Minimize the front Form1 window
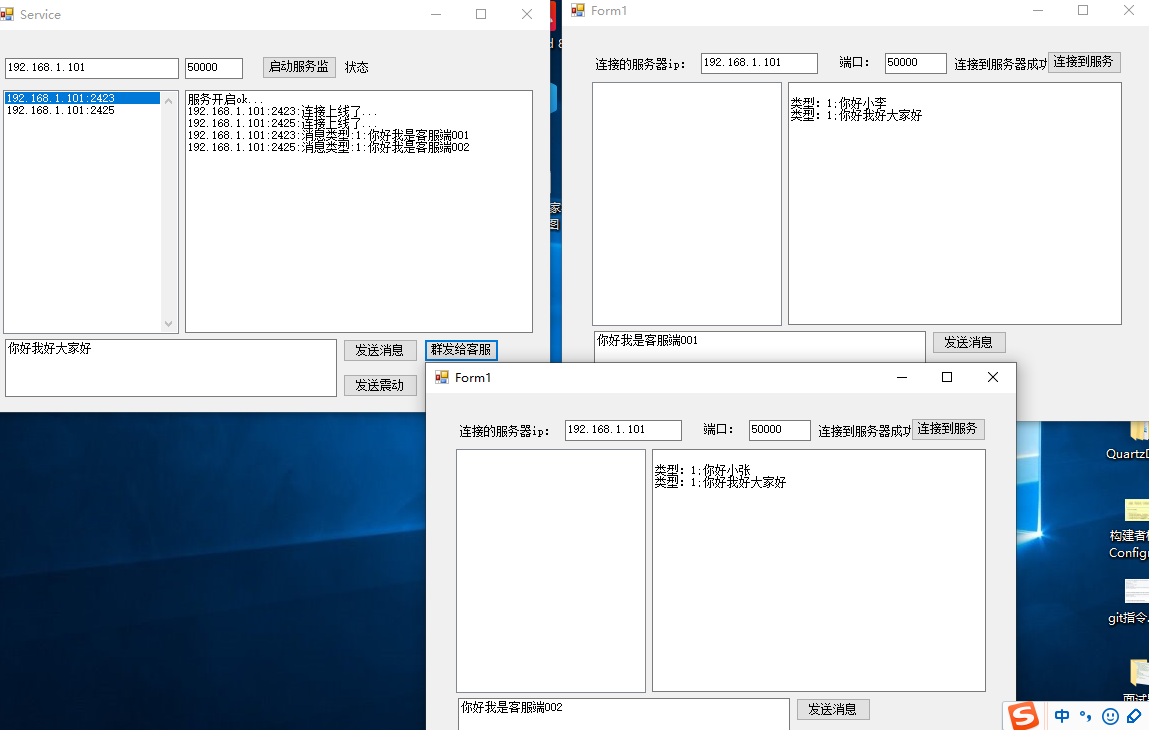 tap(902, 377)
